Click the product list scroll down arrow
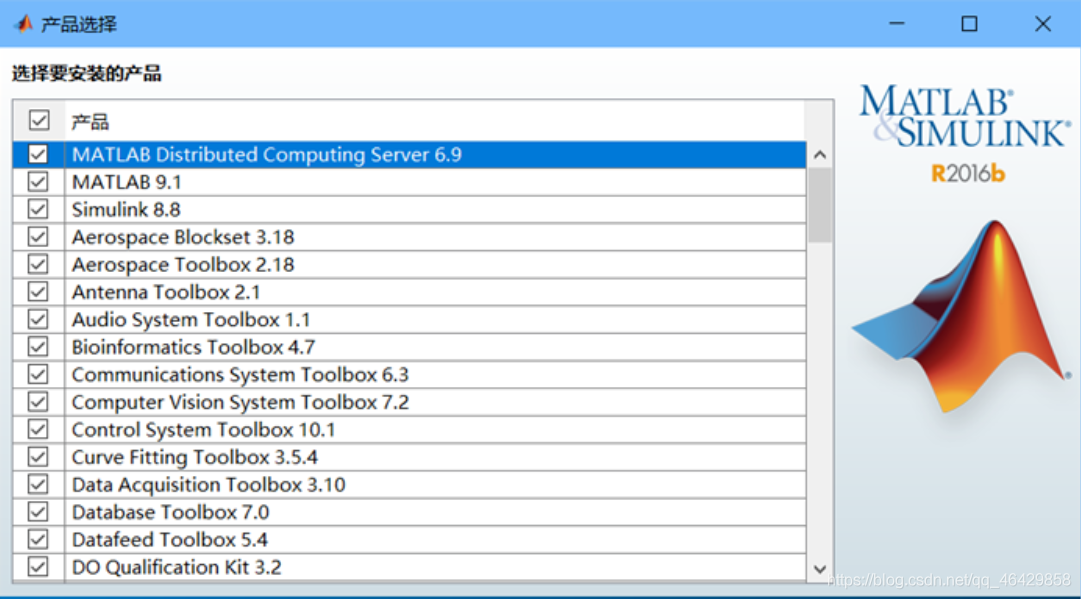This screenshot has height=599, width=1081. [x=820, y=569]
